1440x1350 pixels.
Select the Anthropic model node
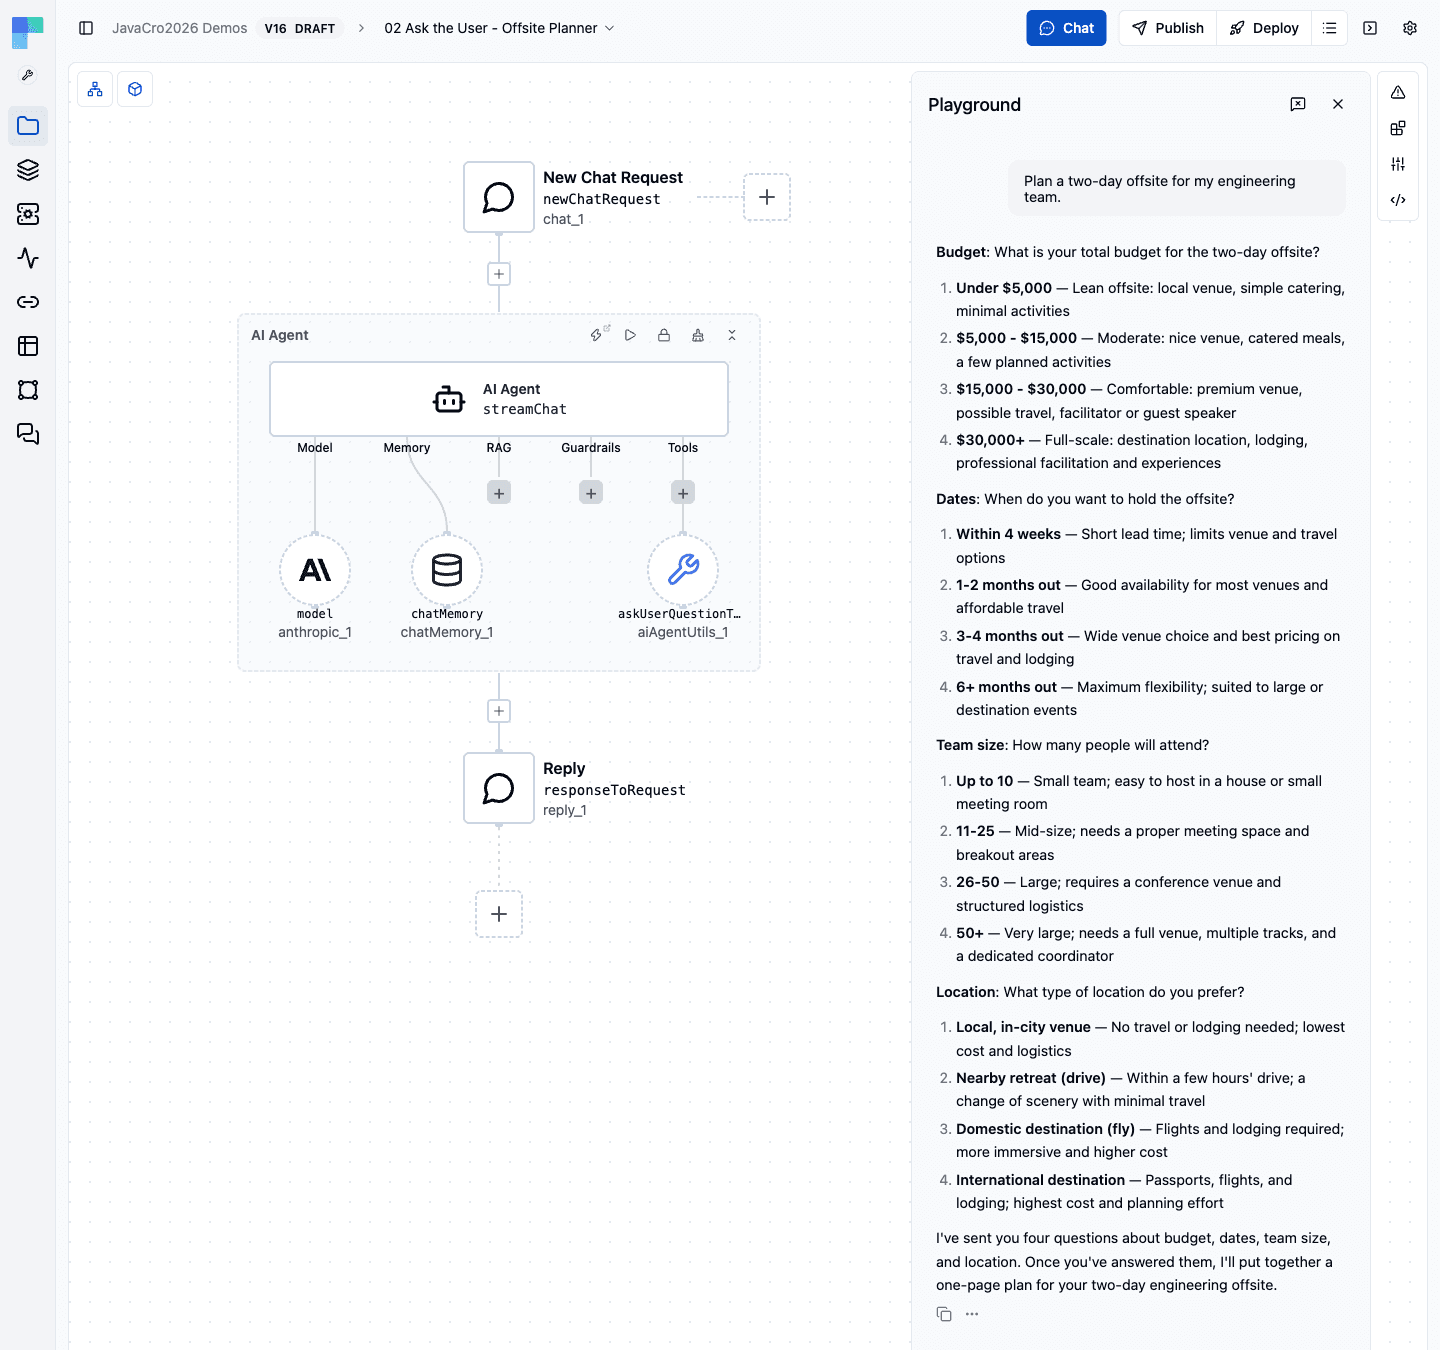[x=315, y=570]
